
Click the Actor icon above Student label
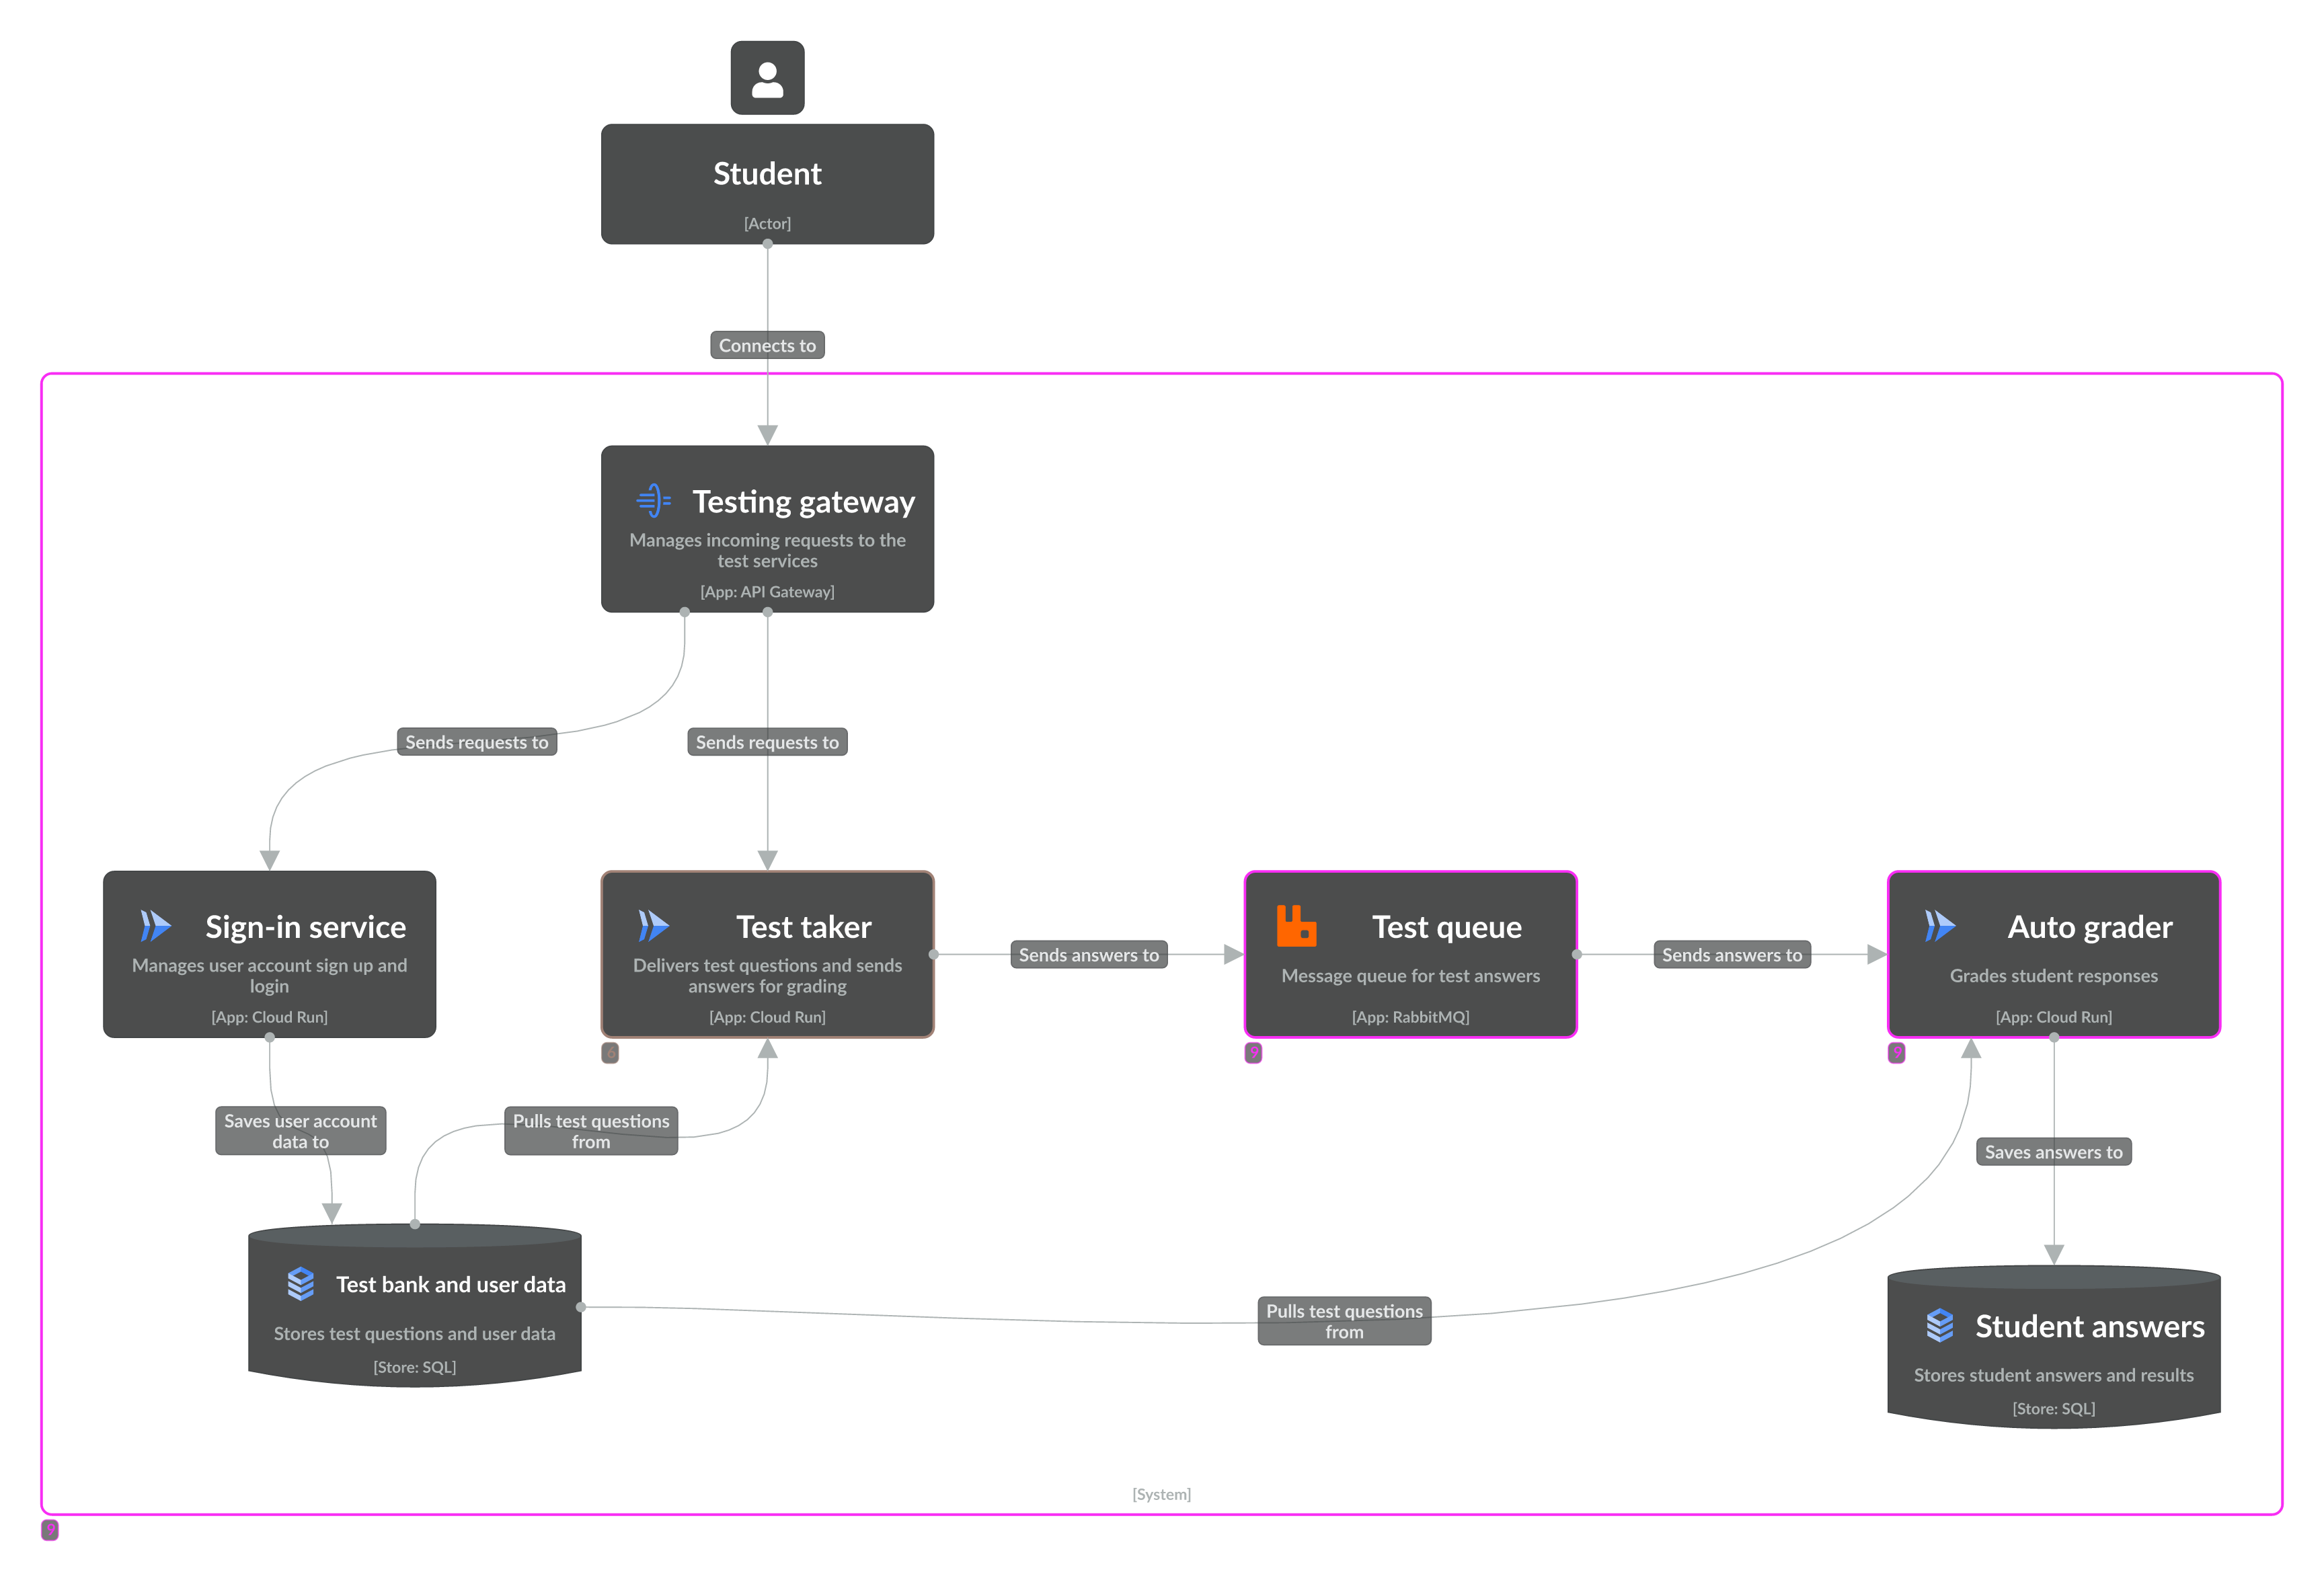(x=767, y=79)
